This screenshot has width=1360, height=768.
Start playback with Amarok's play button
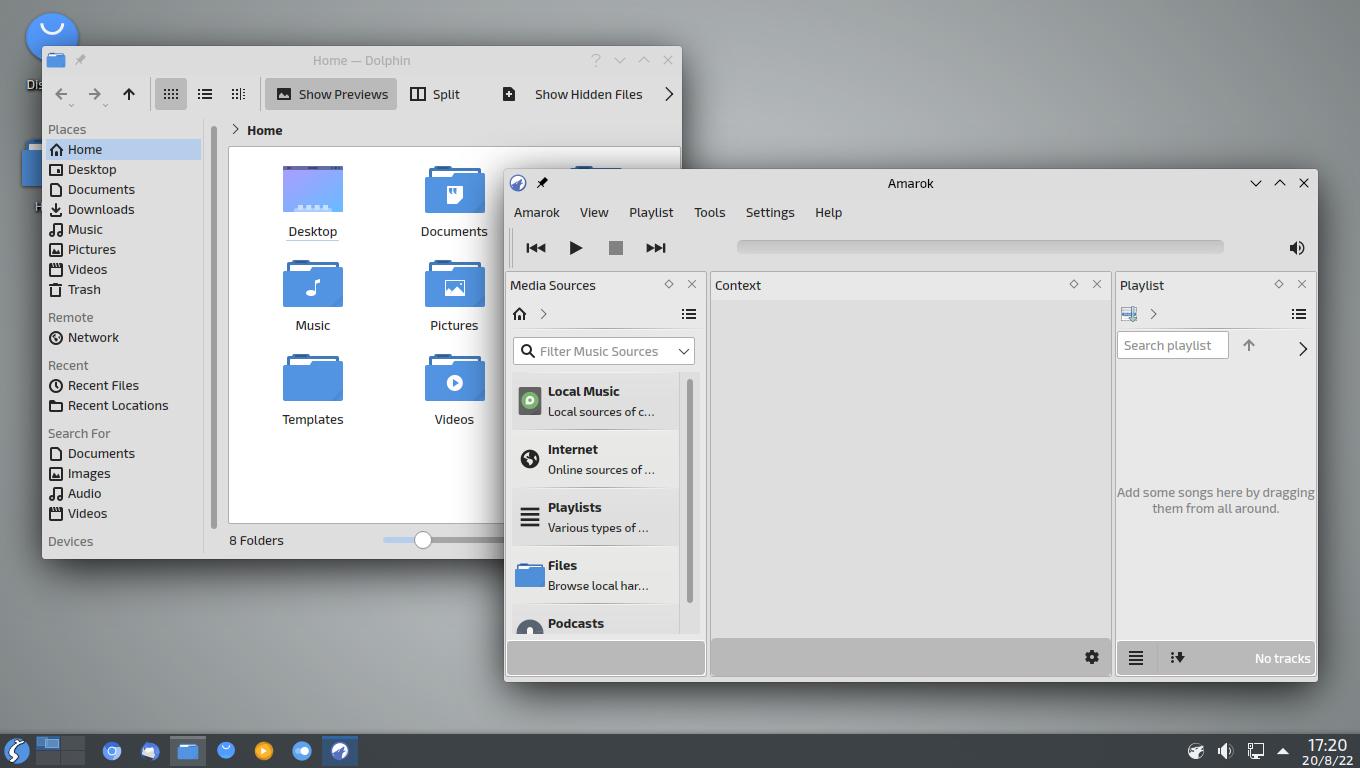pos(576,248)
